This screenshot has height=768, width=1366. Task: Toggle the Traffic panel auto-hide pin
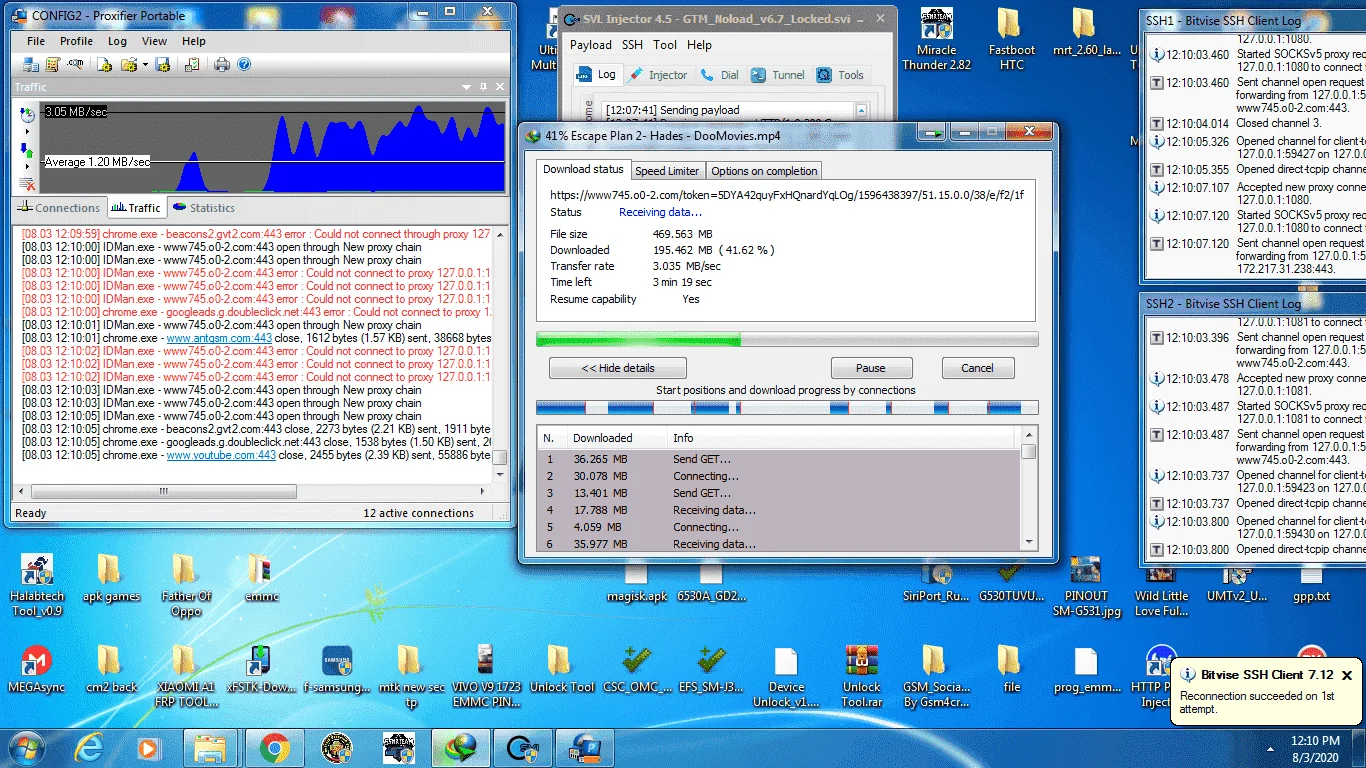point(484,87)
